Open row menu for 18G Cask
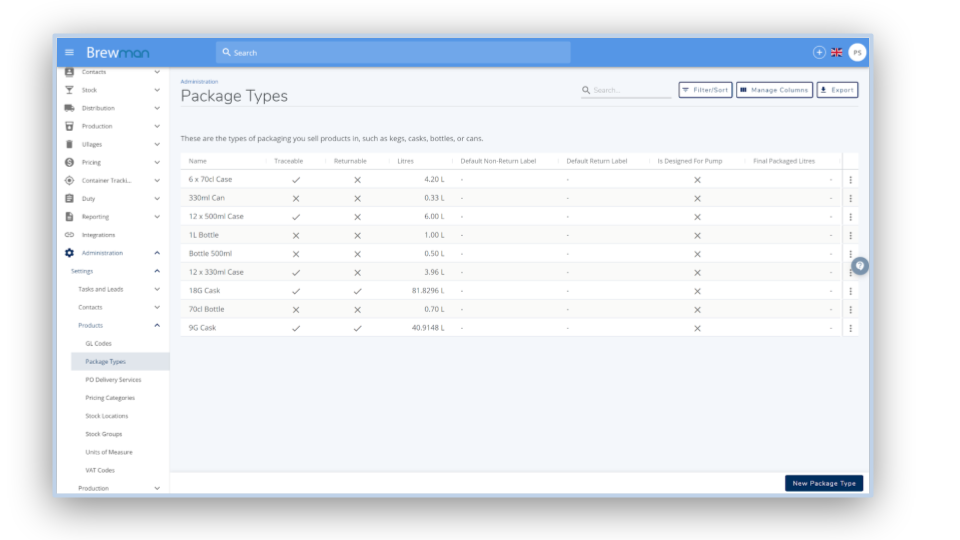 (850, 291)
